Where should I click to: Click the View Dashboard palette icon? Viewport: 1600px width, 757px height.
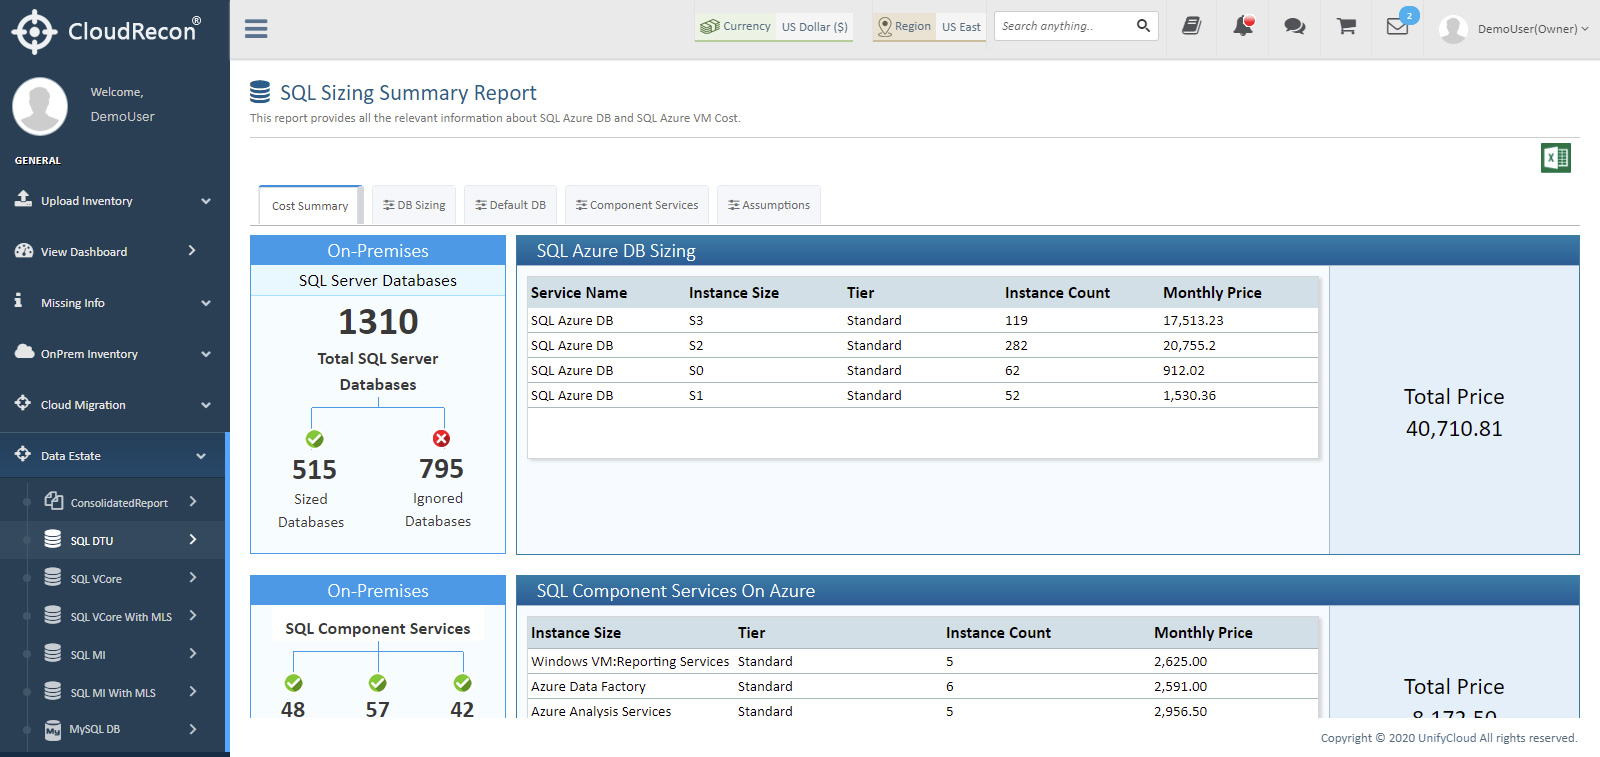(x=24, y=251)
